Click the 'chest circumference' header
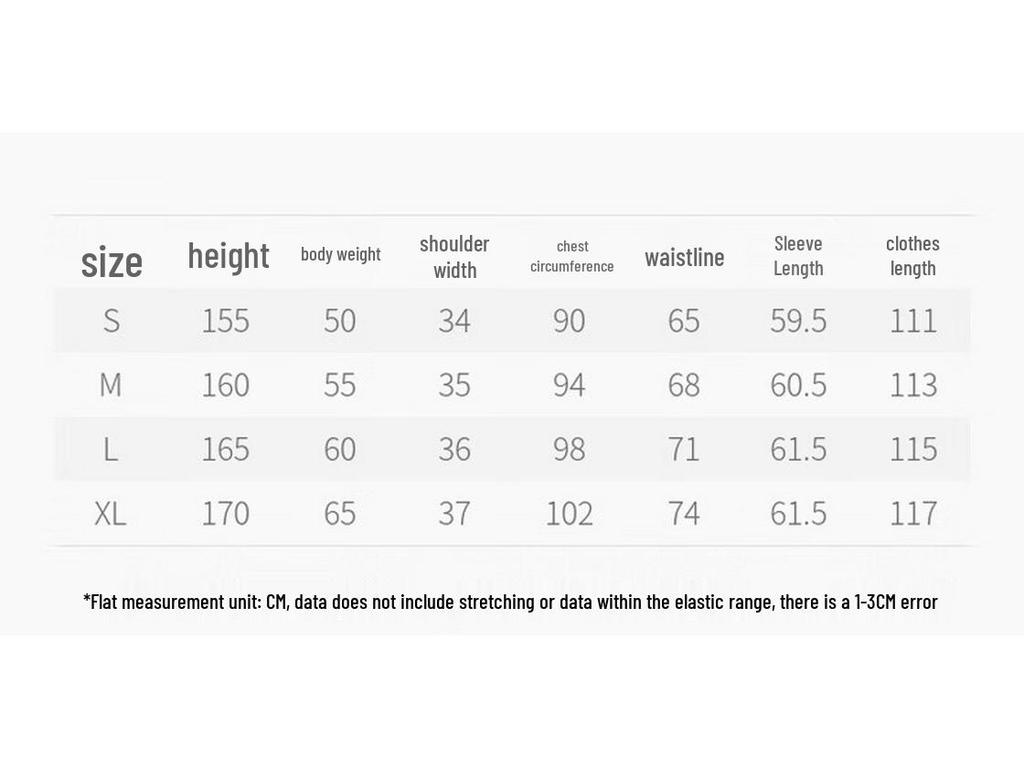Viewport: 1024px width, 768px height. [572, 256]
